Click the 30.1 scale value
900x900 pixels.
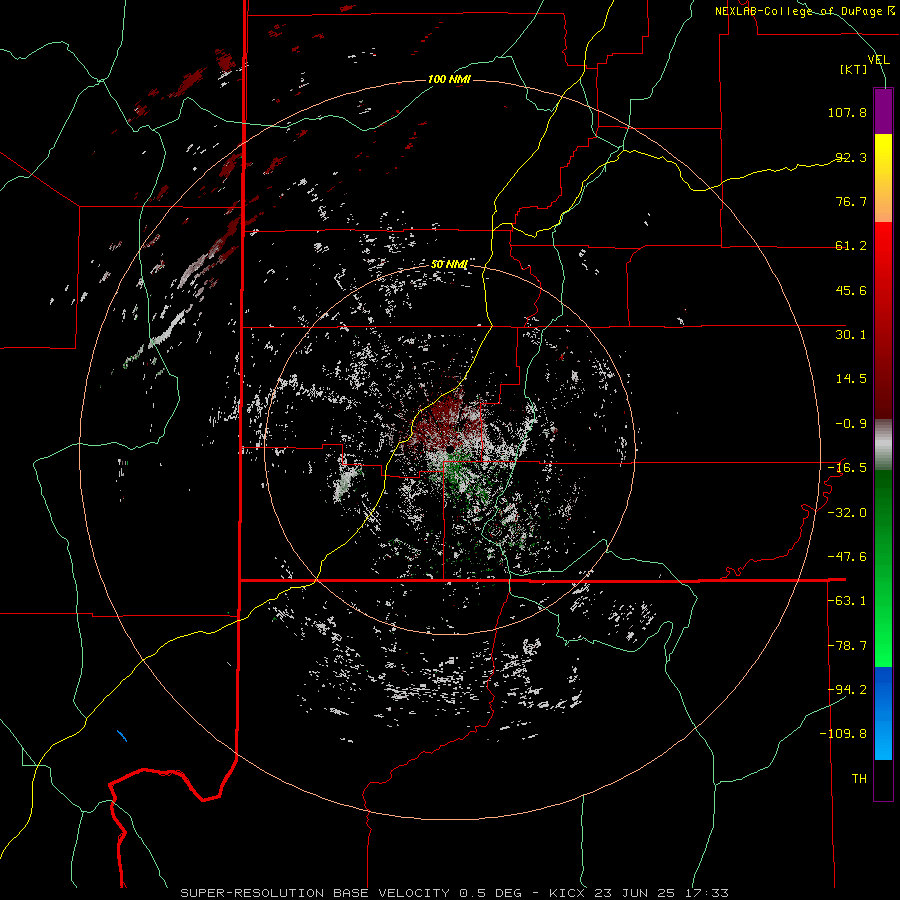[x=851, y=335]
